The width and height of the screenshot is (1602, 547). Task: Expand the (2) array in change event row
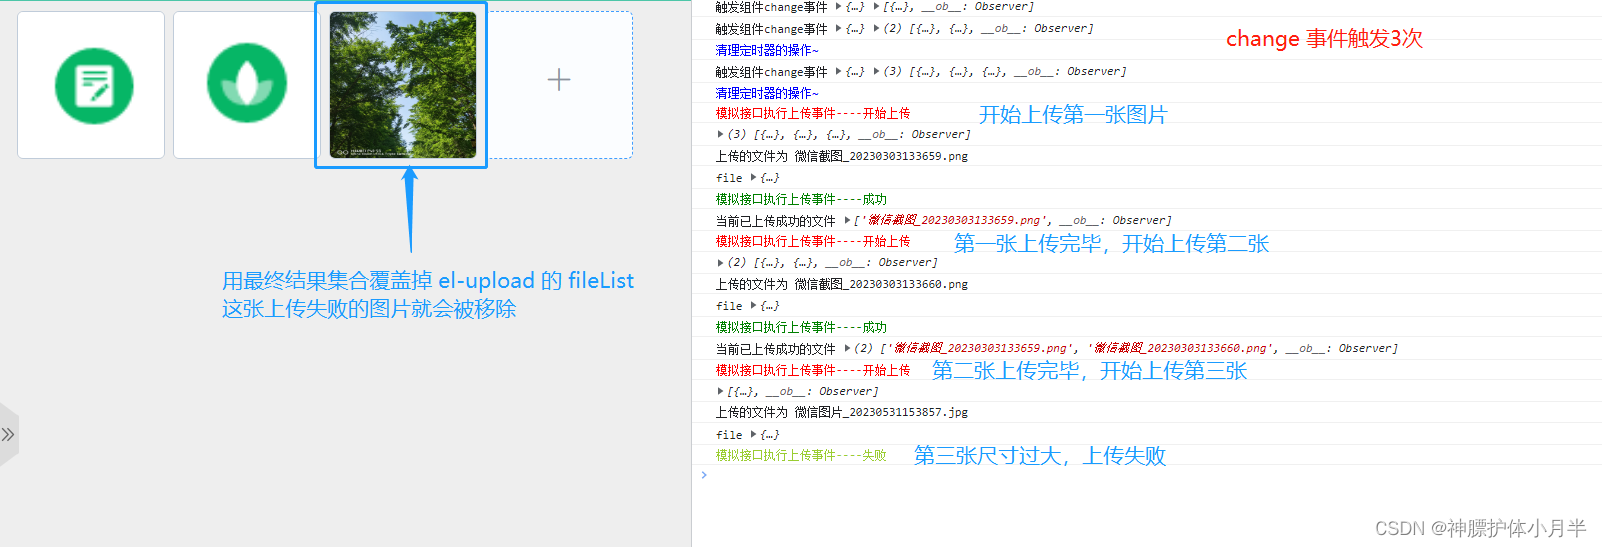(877, 28)
